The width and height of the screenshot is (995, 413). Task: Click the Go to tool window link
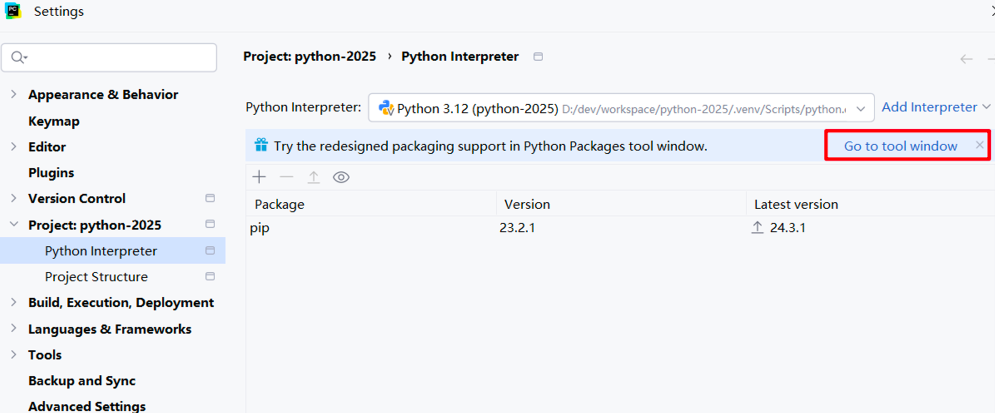900,146
